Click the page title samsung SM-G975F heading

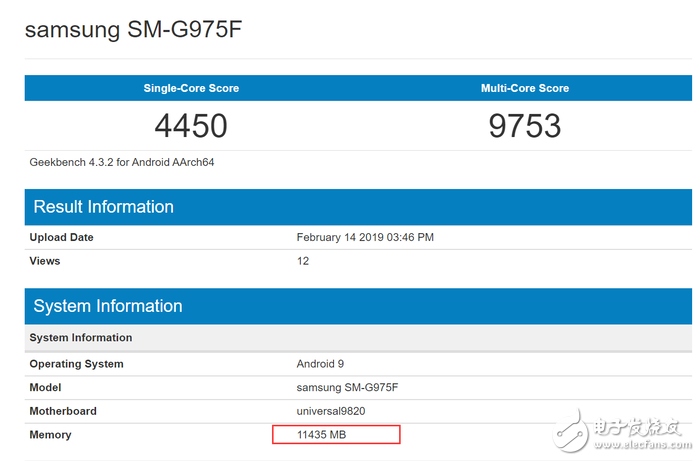click(133, 30)
